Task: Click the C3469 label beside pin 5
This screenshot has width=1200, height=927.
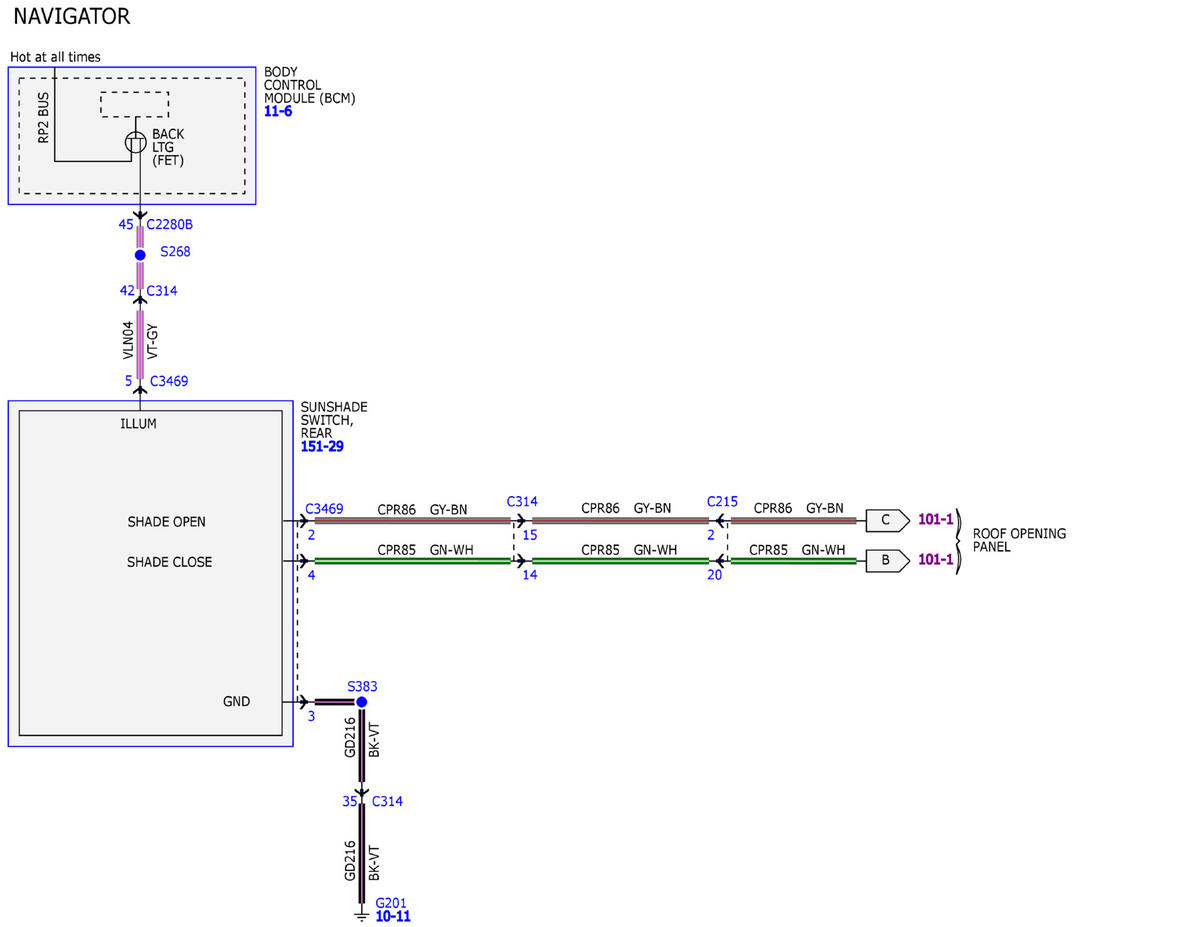Action: (169, 381)
